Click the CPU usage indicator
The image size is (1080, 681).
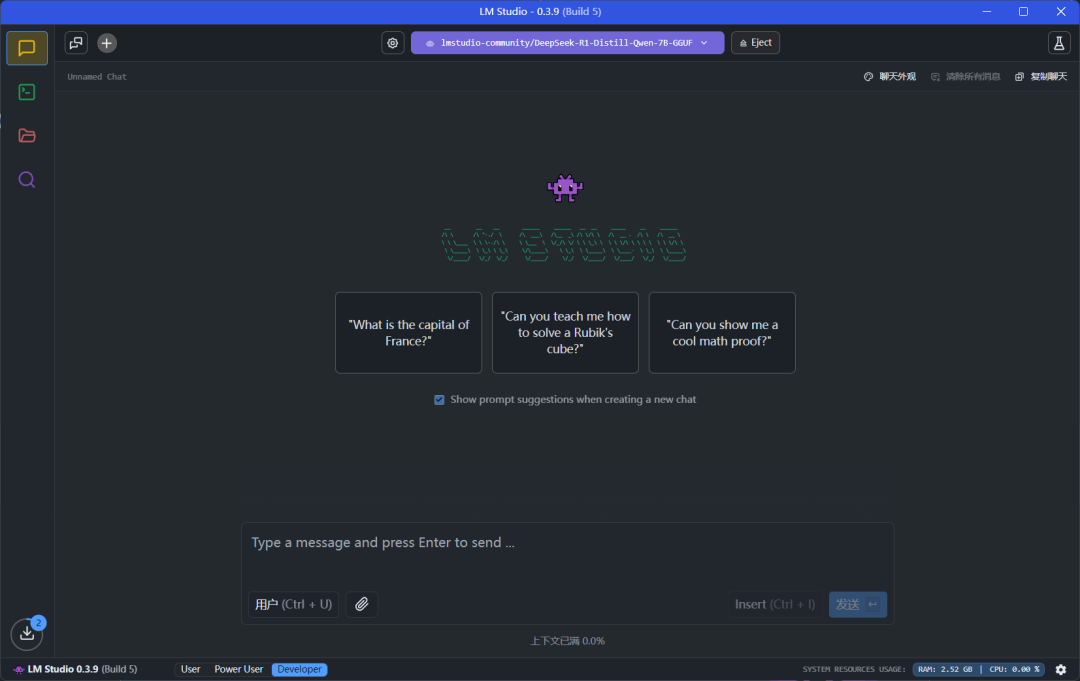coord(1014,669)
